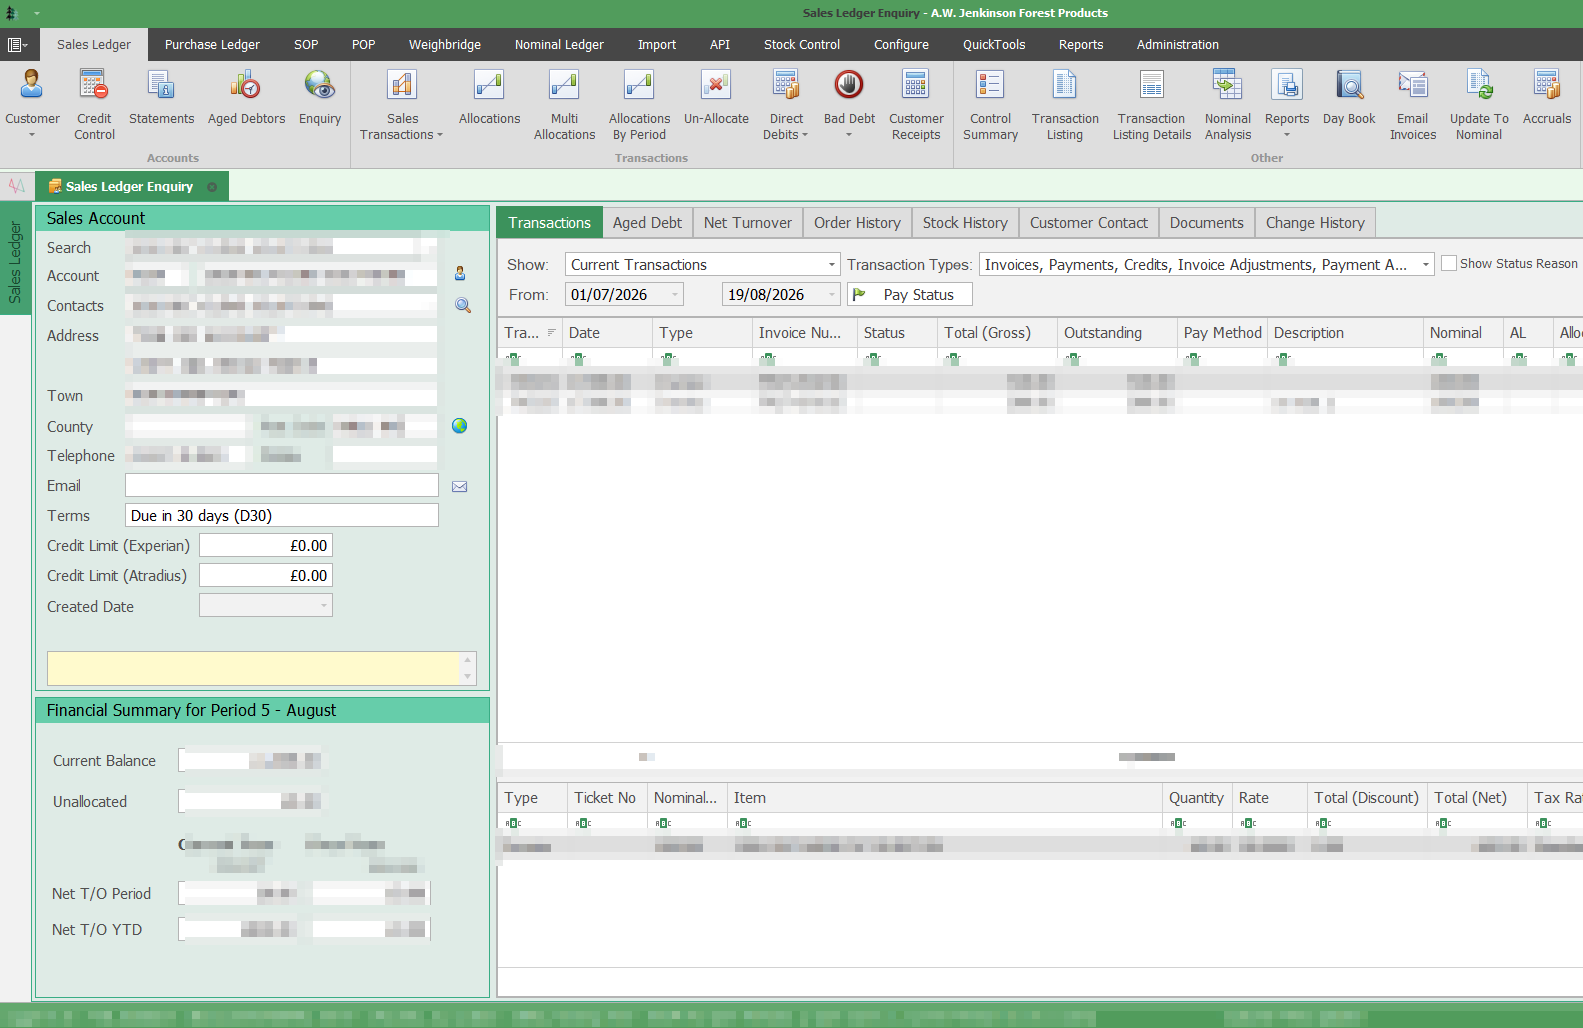Click the globe map icon beside County
1583x1028 pixels.
click(460, 426)
